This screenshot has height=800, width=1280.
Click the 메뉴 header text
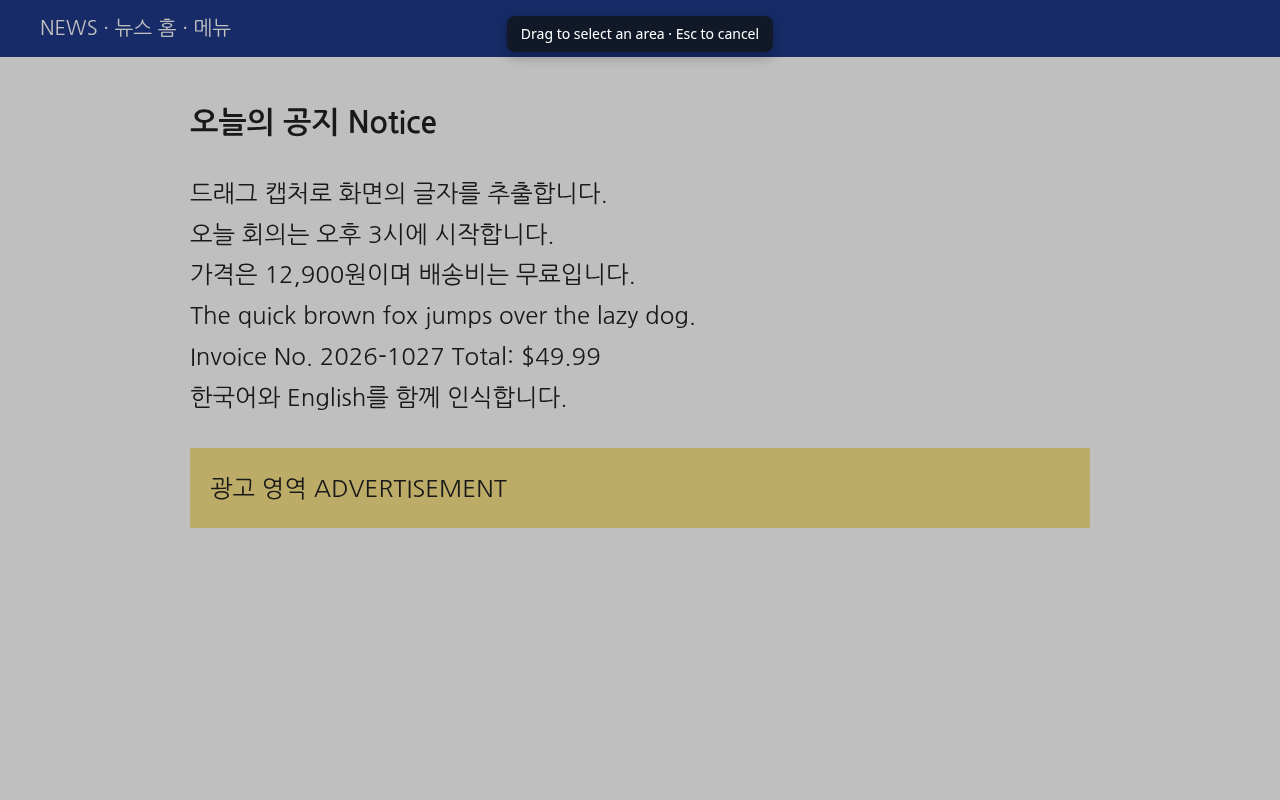pyautogui.click(x=212, y=28)
